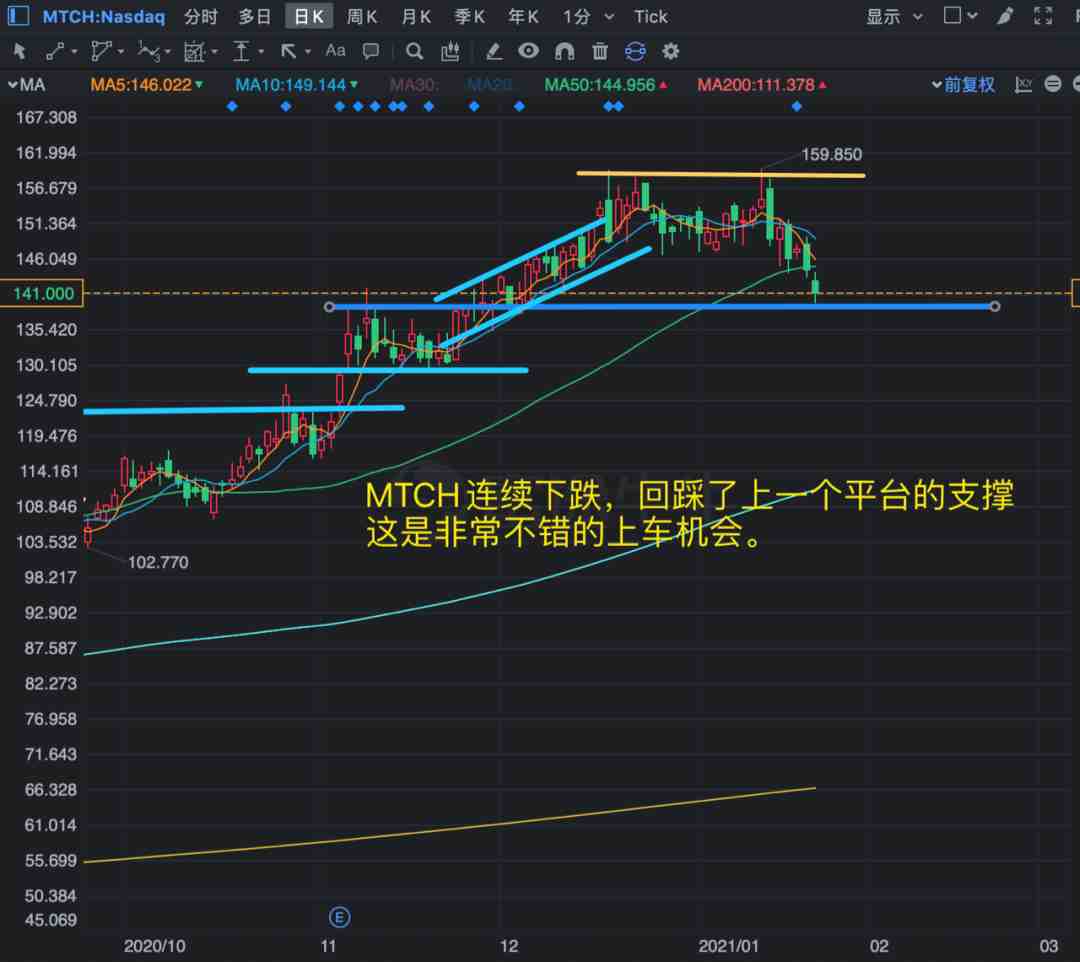Viewport: 1080px width, 962px height.
Task: Delete drawings with the trash icon
Action: tap(600, 51)
